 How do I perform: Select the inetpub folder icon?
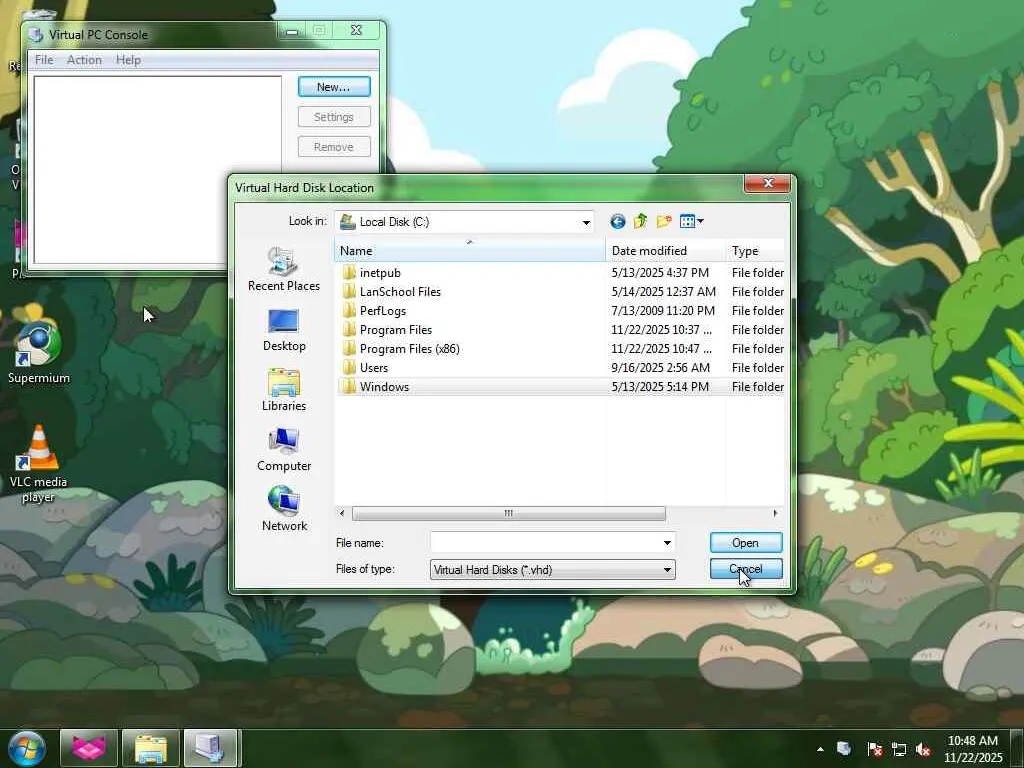[x=349, y=272]
